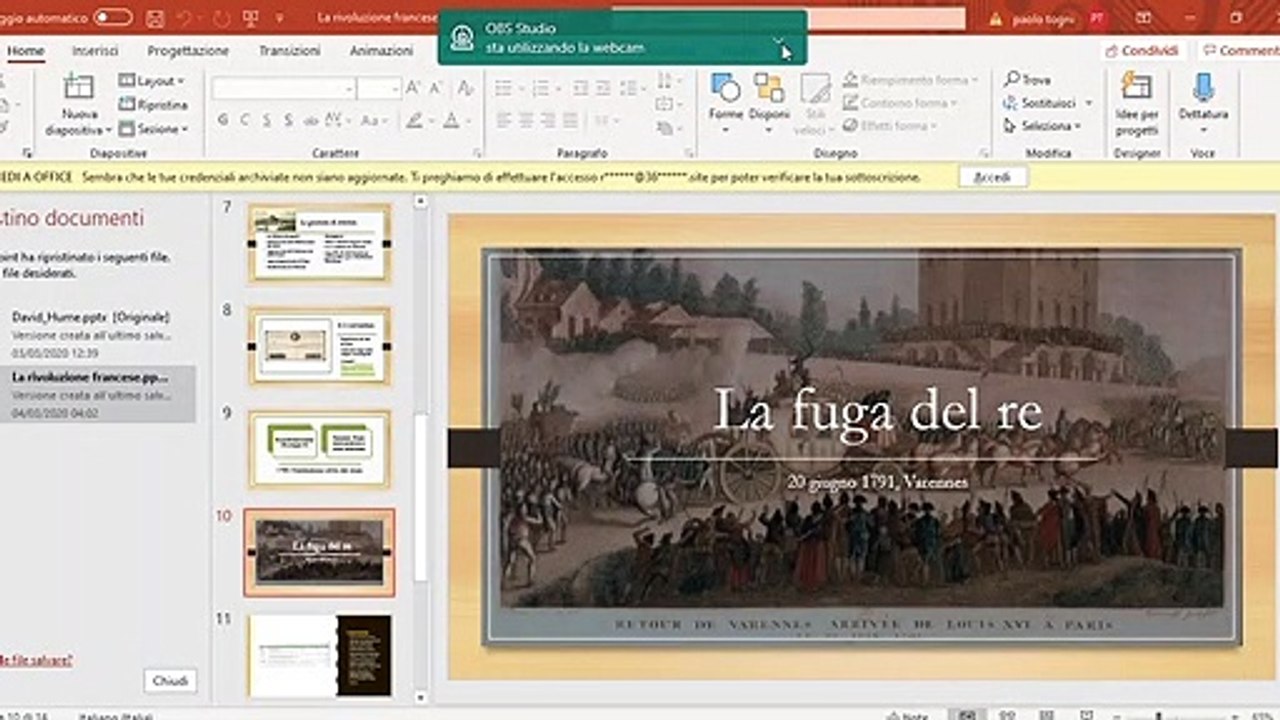
Task: Switch to the Home ribbon tab
Action: point(26,51)
